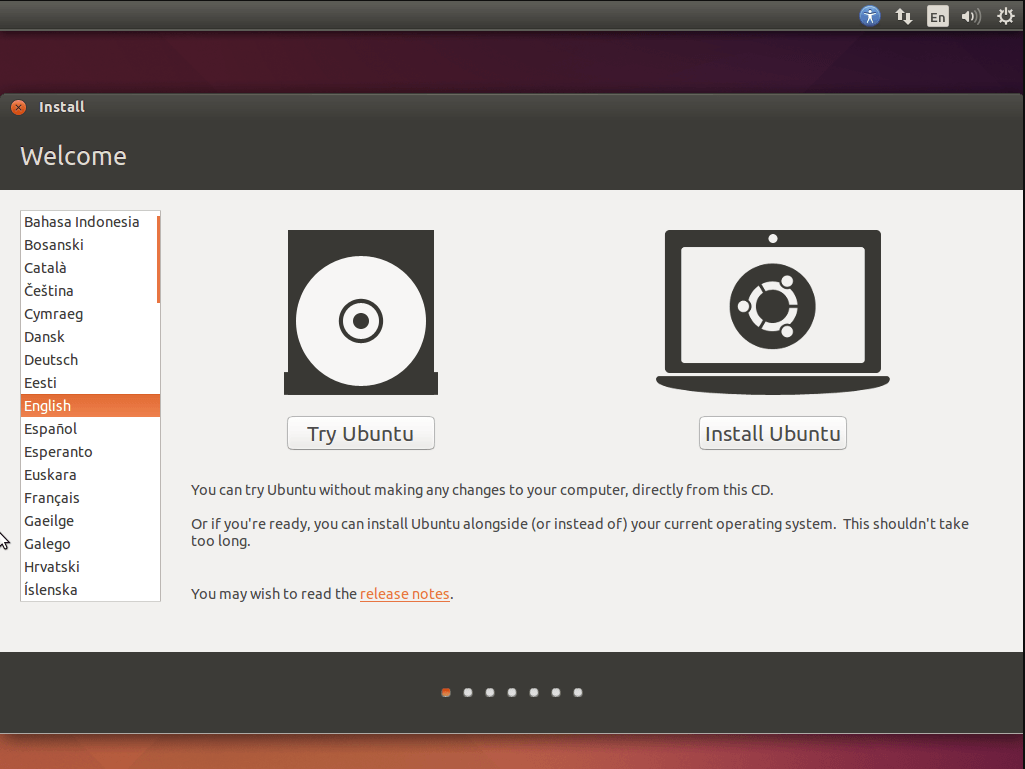Select Cymraeg in the language list
This screenshot has width=1025, height=769.
click(x=88, y=314)
